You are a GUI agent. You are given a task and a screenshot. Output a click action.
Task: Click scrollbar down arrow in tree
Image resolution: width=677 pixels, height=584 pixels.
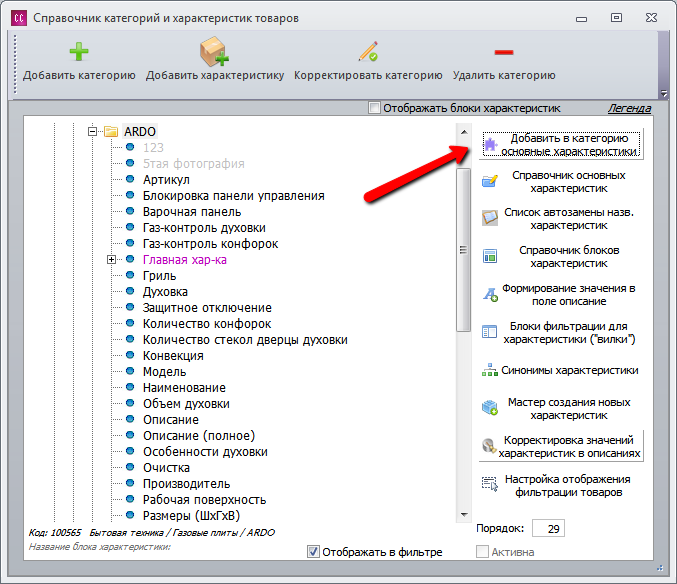coord(464,515)
